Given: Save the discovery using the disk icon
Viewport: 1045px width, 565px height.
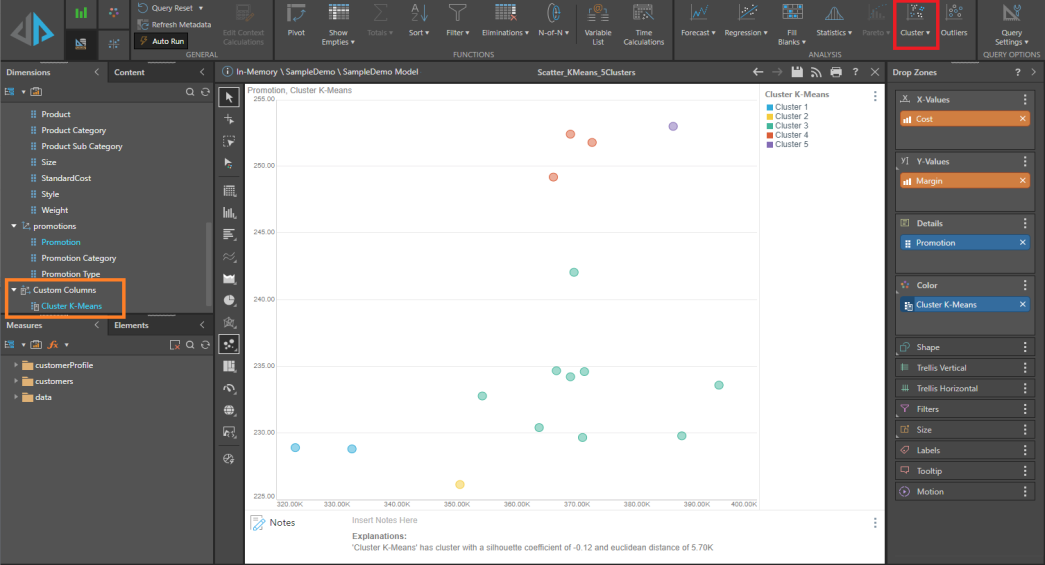Looking at the screenshot, I should [797, 73].
